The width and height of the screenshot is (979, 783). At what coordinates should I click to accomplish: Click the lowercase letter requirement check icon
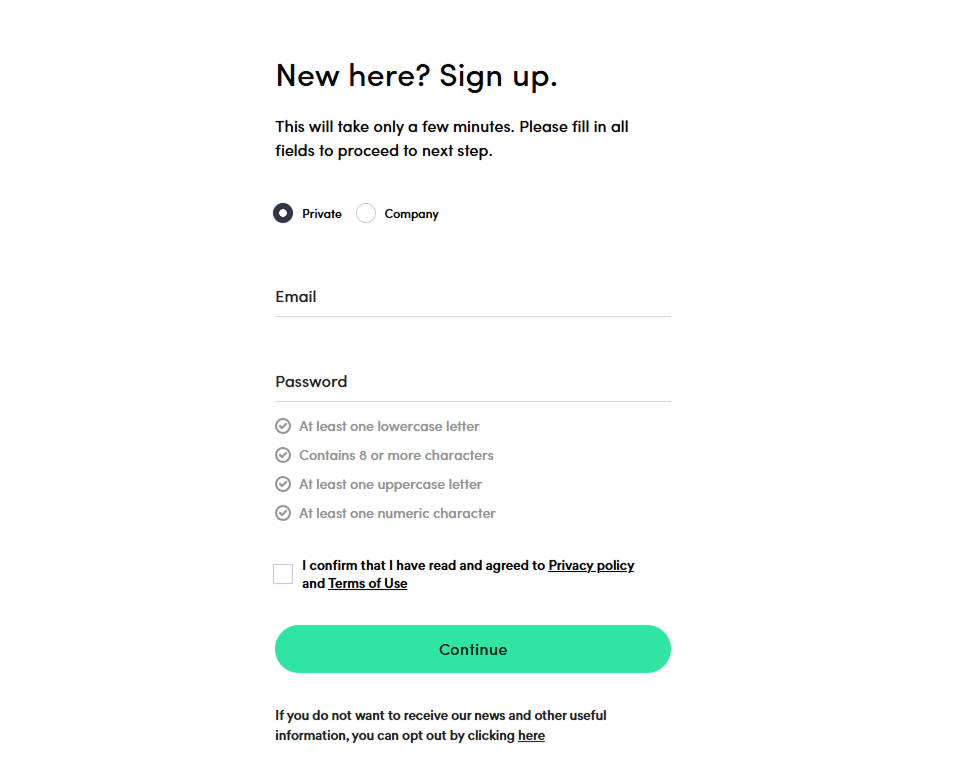(x=283, y=426)
